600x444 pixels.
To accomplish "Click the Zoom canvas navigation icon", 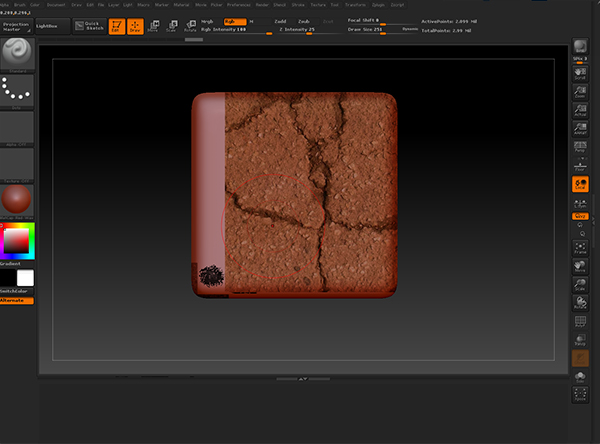I will coord(580,92).
